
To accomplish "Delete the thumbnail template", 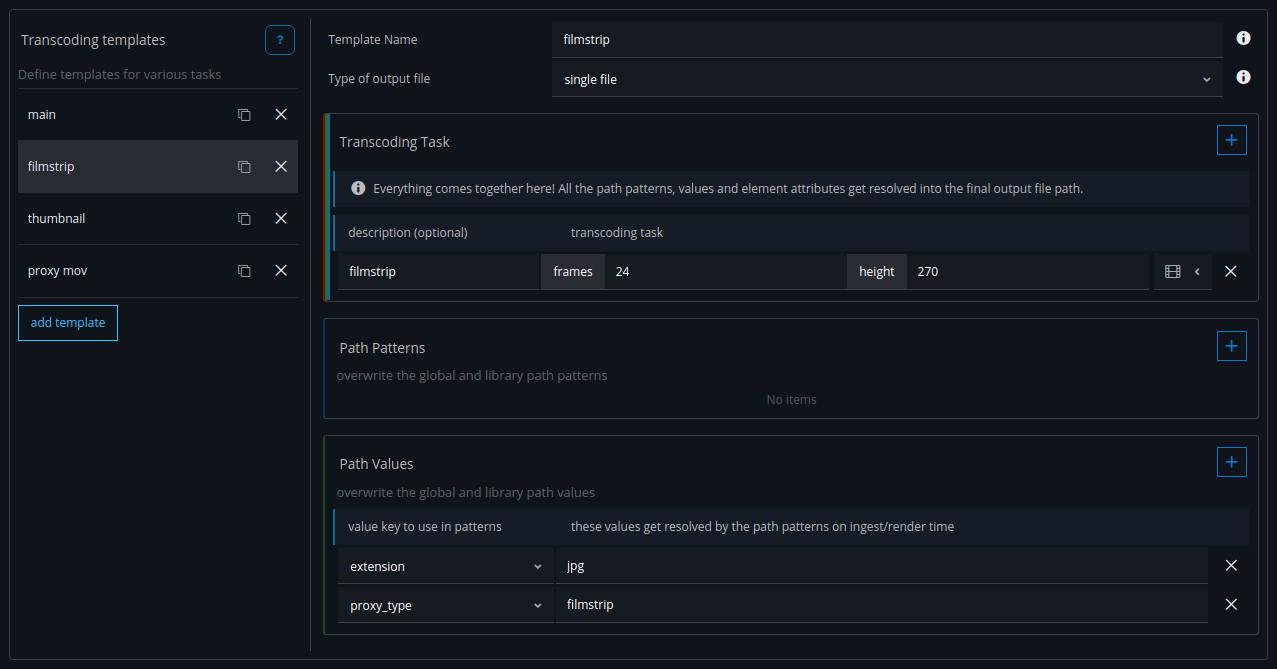I will point(281,218).
